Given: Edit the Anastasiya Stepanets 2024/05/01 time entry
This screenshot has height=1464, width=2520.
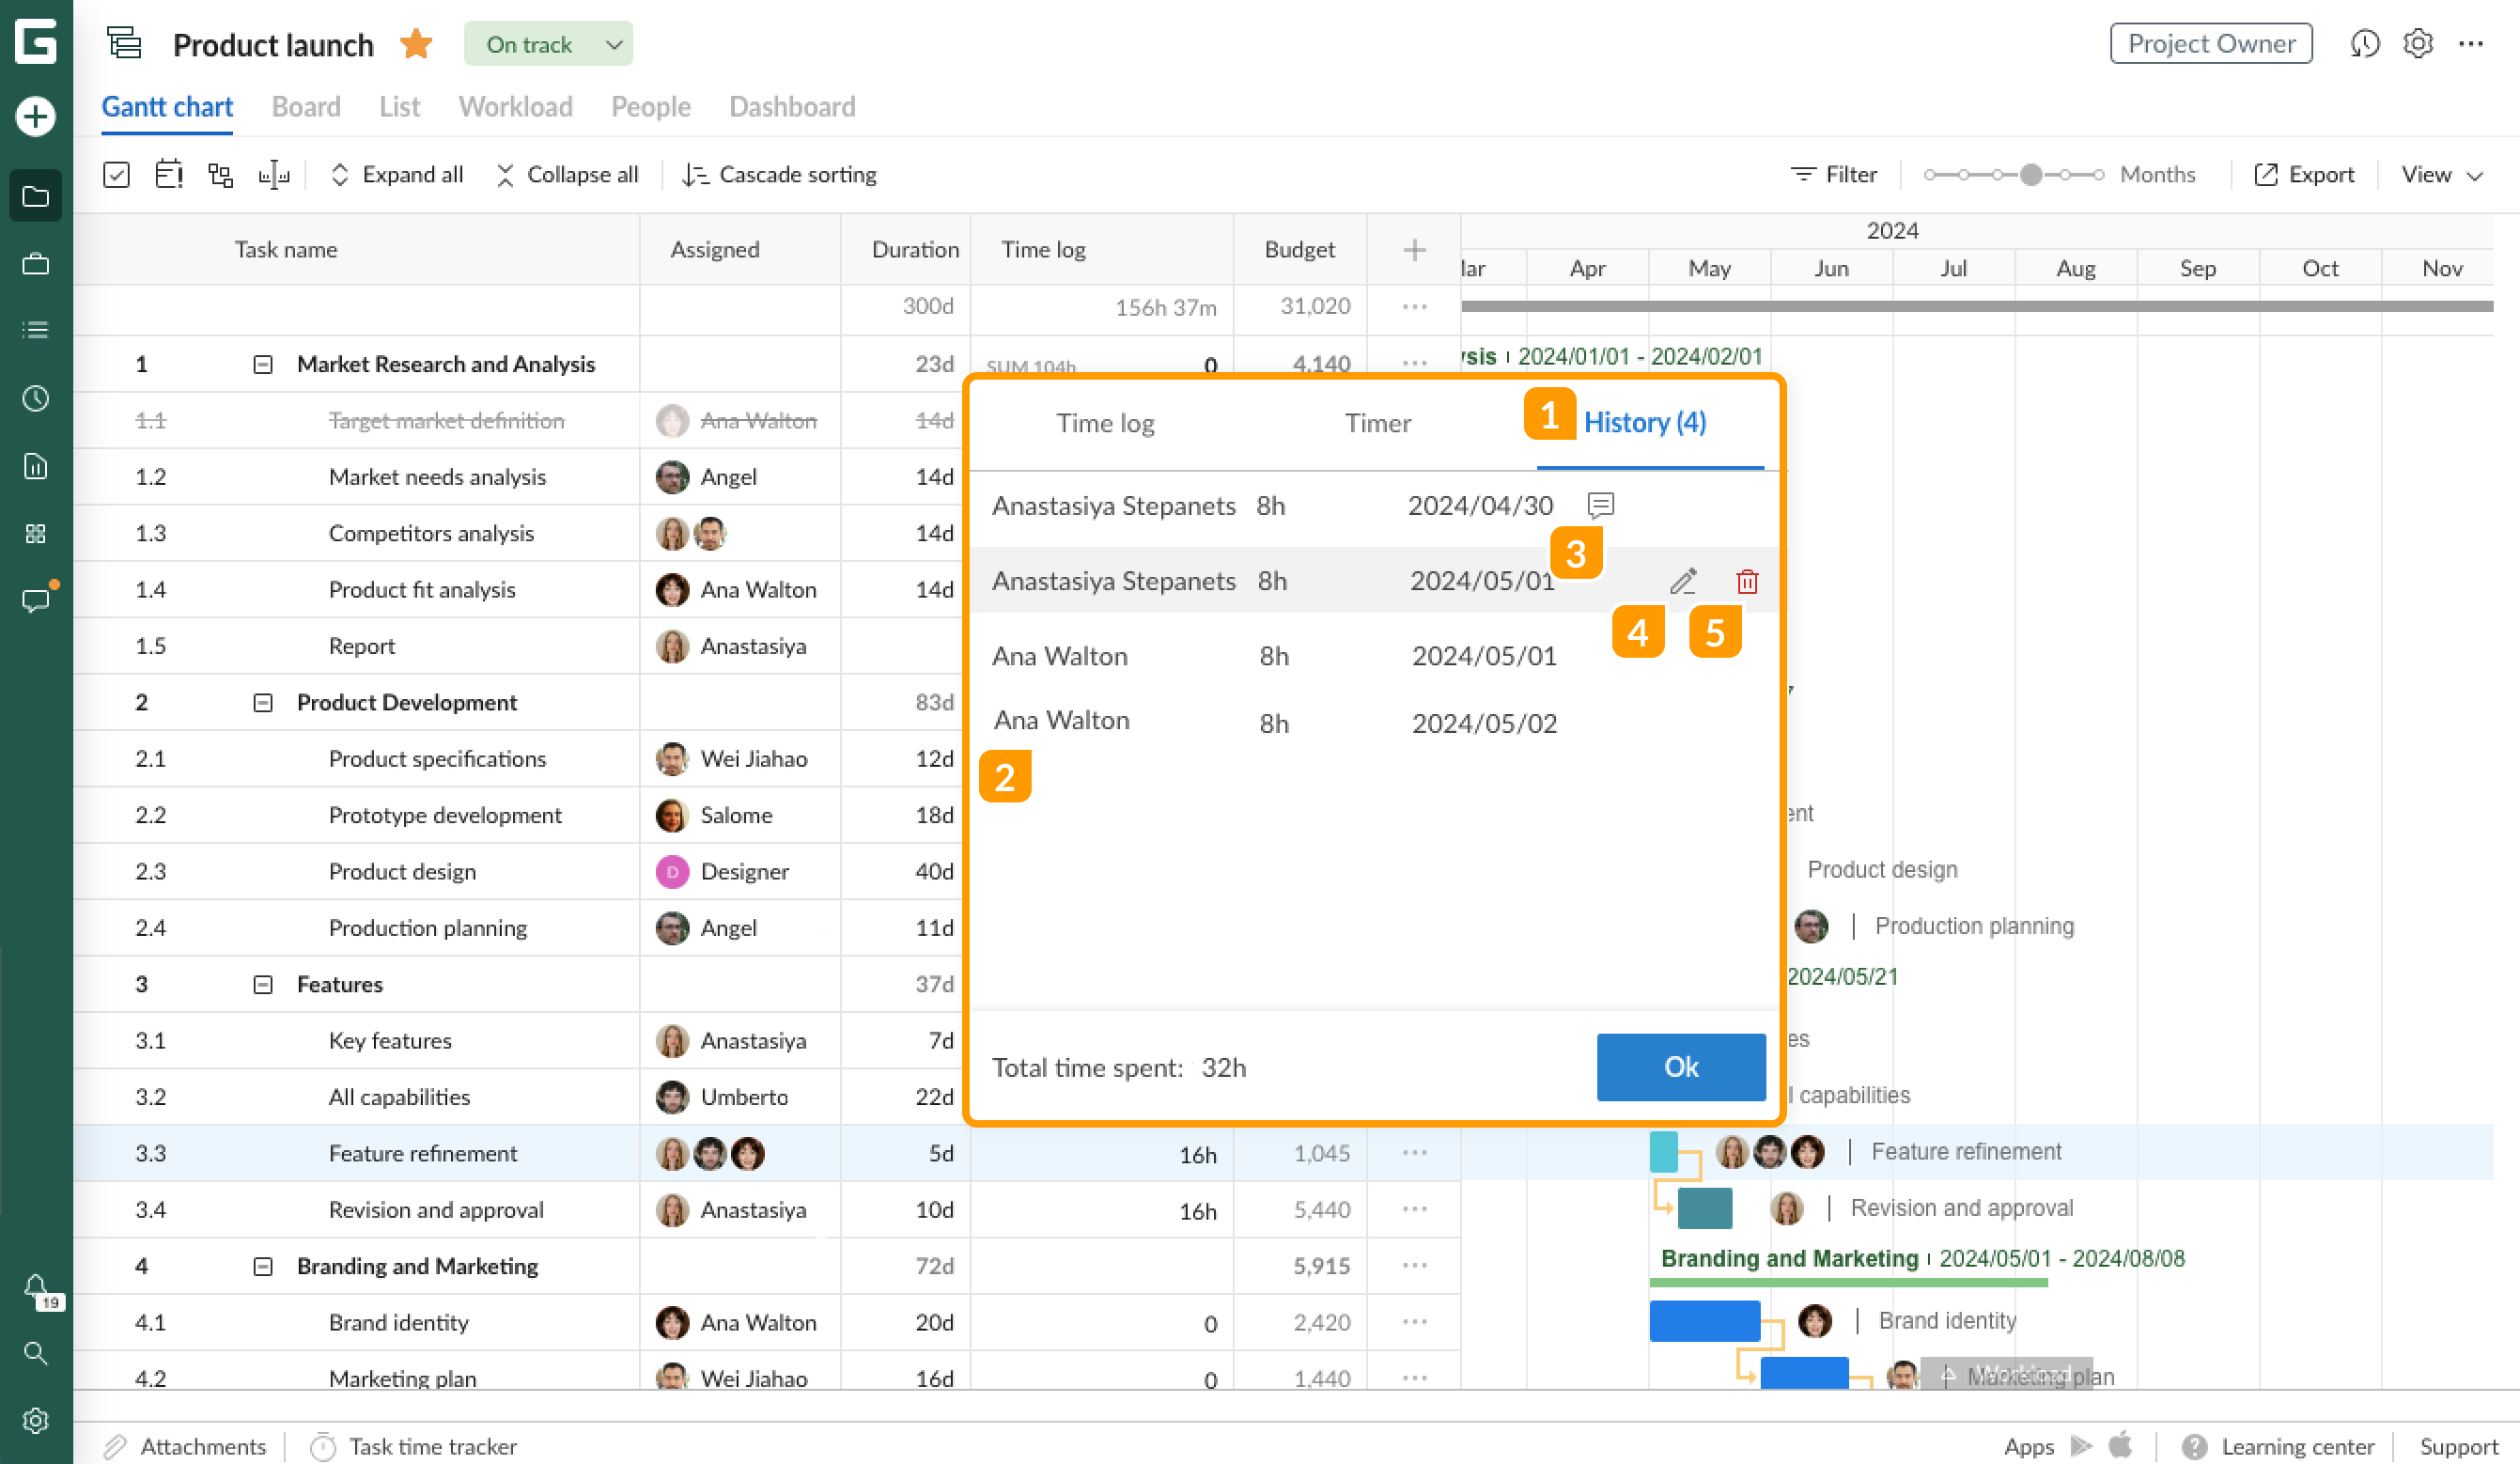Looking at the screenshot, I should click(1683, 581).
